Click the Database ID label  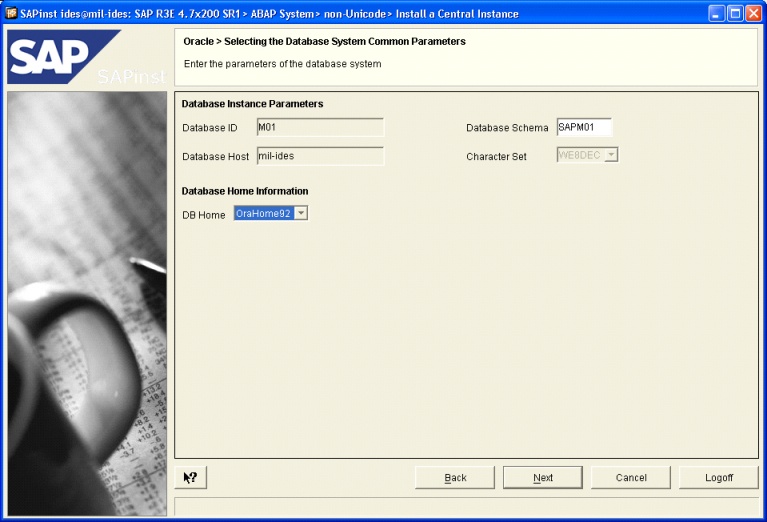click(x=210, y=128)
